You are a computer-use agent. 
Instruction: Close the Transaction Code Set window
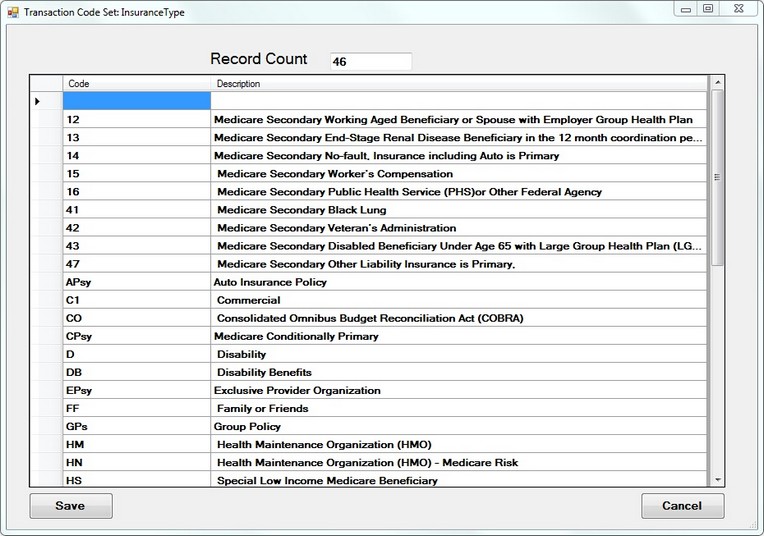[x=738, y=9]
